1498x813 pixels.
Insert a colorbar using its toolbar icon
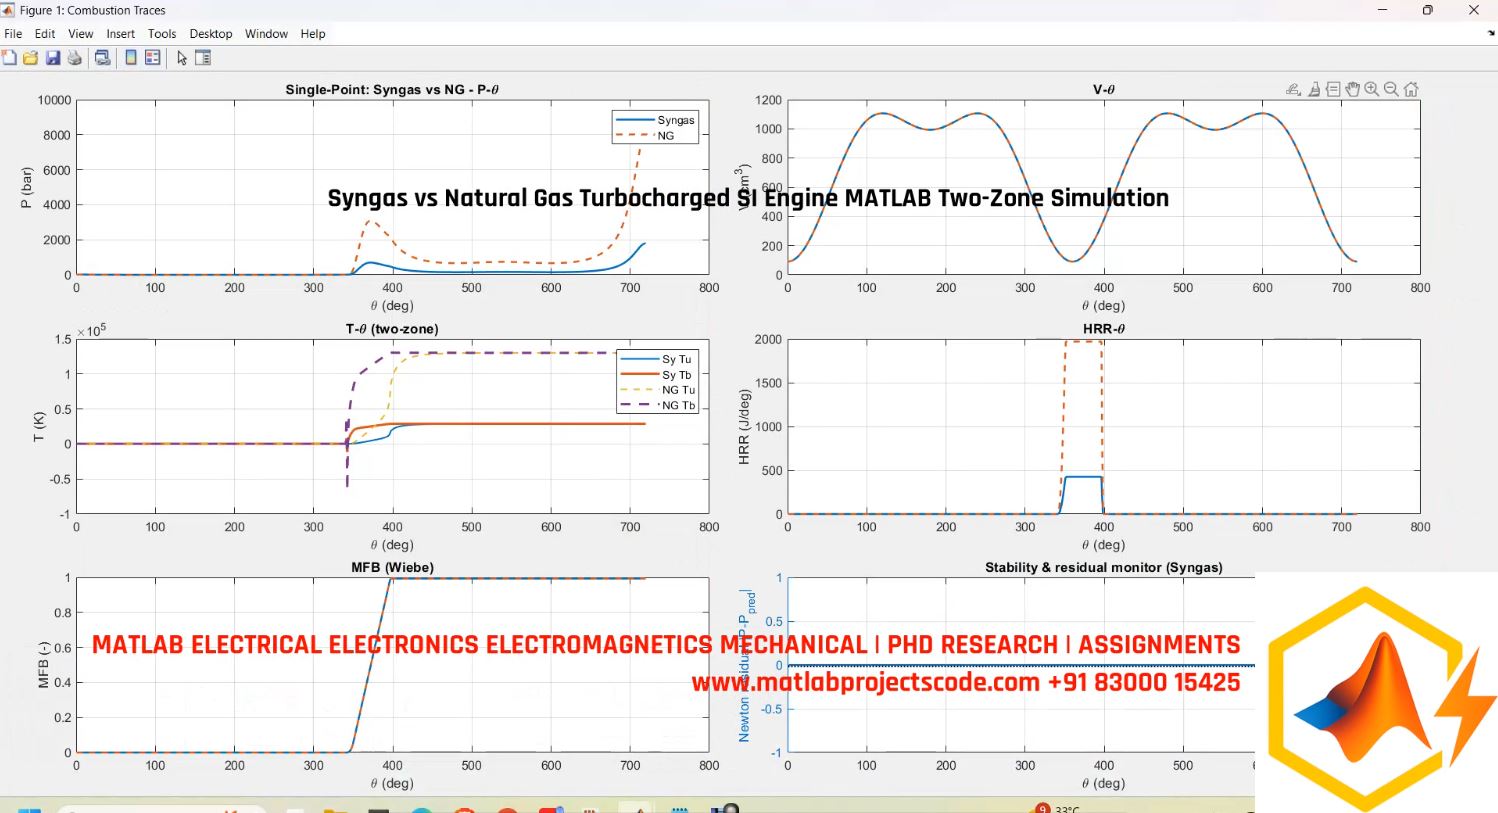point(130,57)
